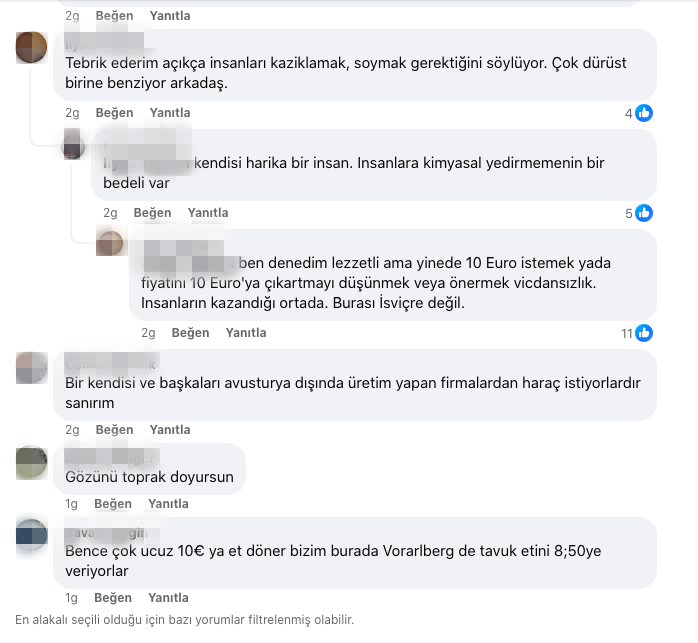Click Beğen under 'Burası İsviçre değil' reply

[191, 333]
